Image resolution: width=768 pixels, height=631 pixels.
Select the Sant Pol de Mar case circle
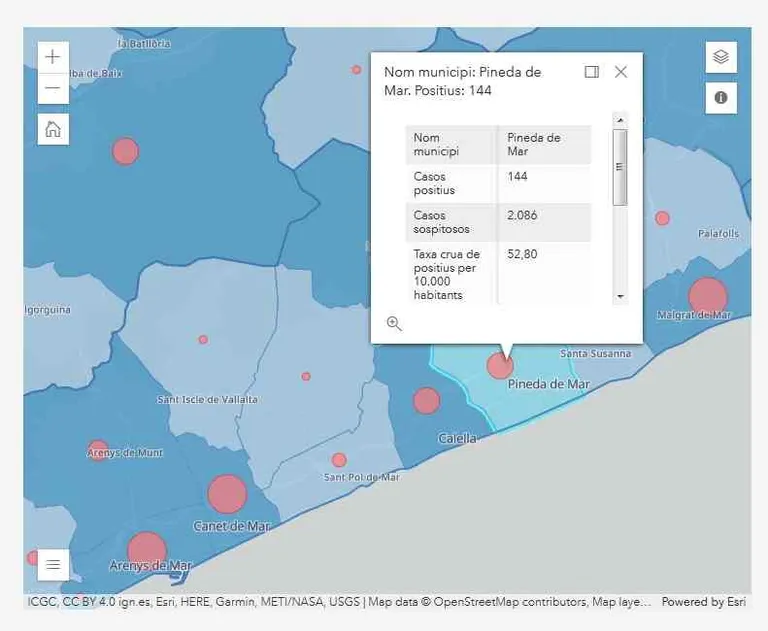click(x=339, y=460)
